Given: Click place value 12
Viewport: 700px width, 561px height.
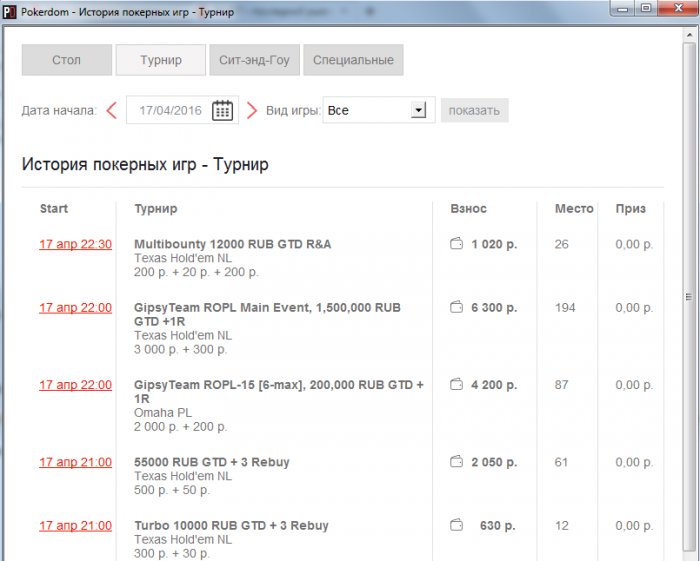Looking at the screenshot, I should pyautogui.click(x=562, y=526).
